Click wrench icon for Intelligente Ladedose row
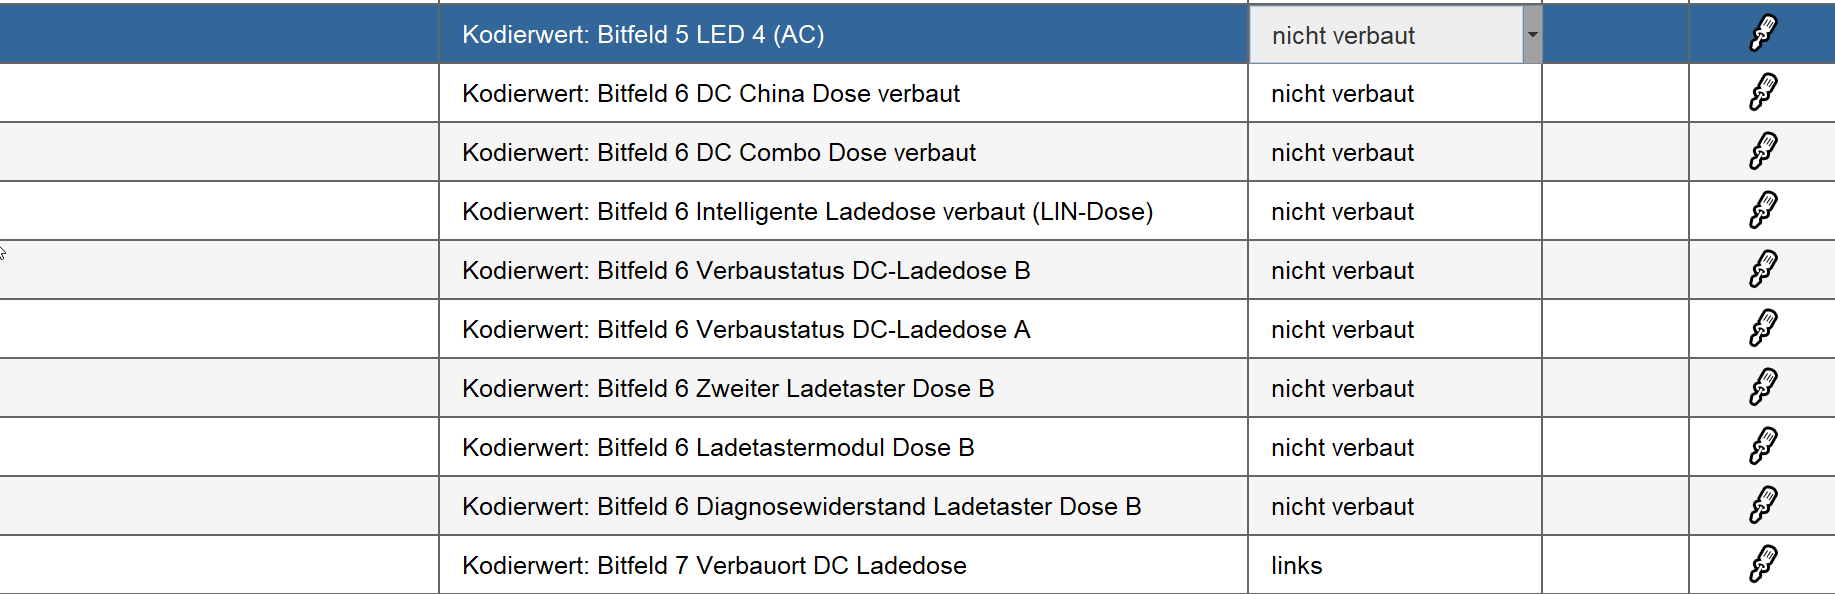The width and height of the screenshot is (1835, 594). tap(1763, 210)
